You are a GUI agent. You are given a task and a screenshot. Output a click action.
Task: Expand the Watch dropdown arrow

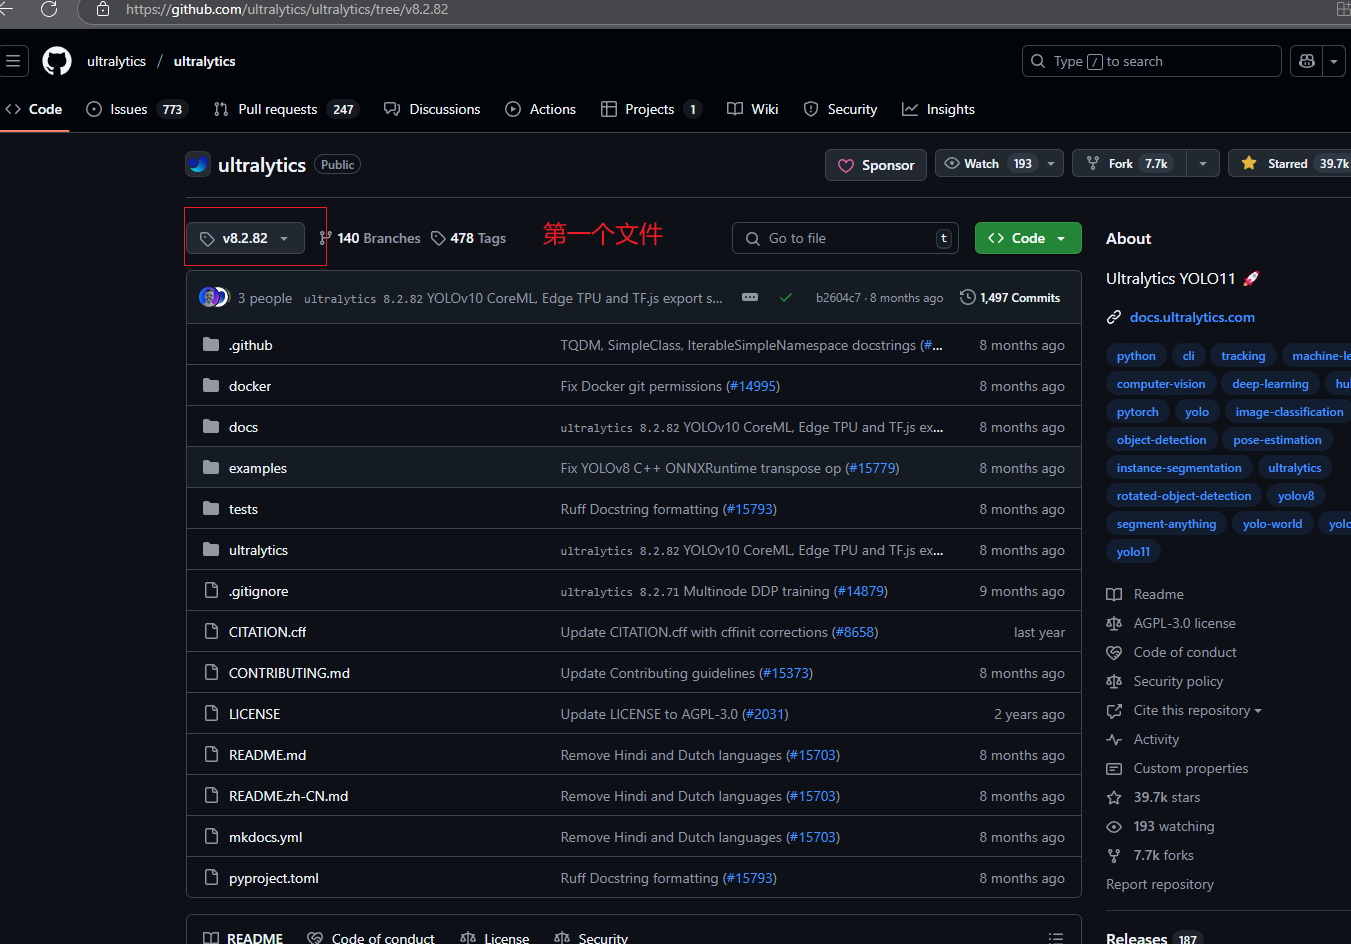pyautogui.click(x=1051, y=163)
